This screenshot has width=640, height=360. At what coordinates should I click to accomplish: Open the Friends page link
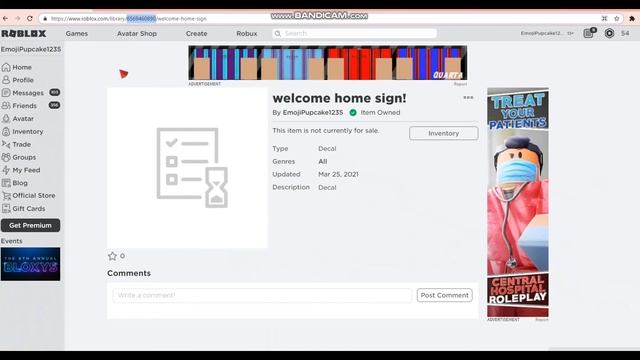coord(24,106)
